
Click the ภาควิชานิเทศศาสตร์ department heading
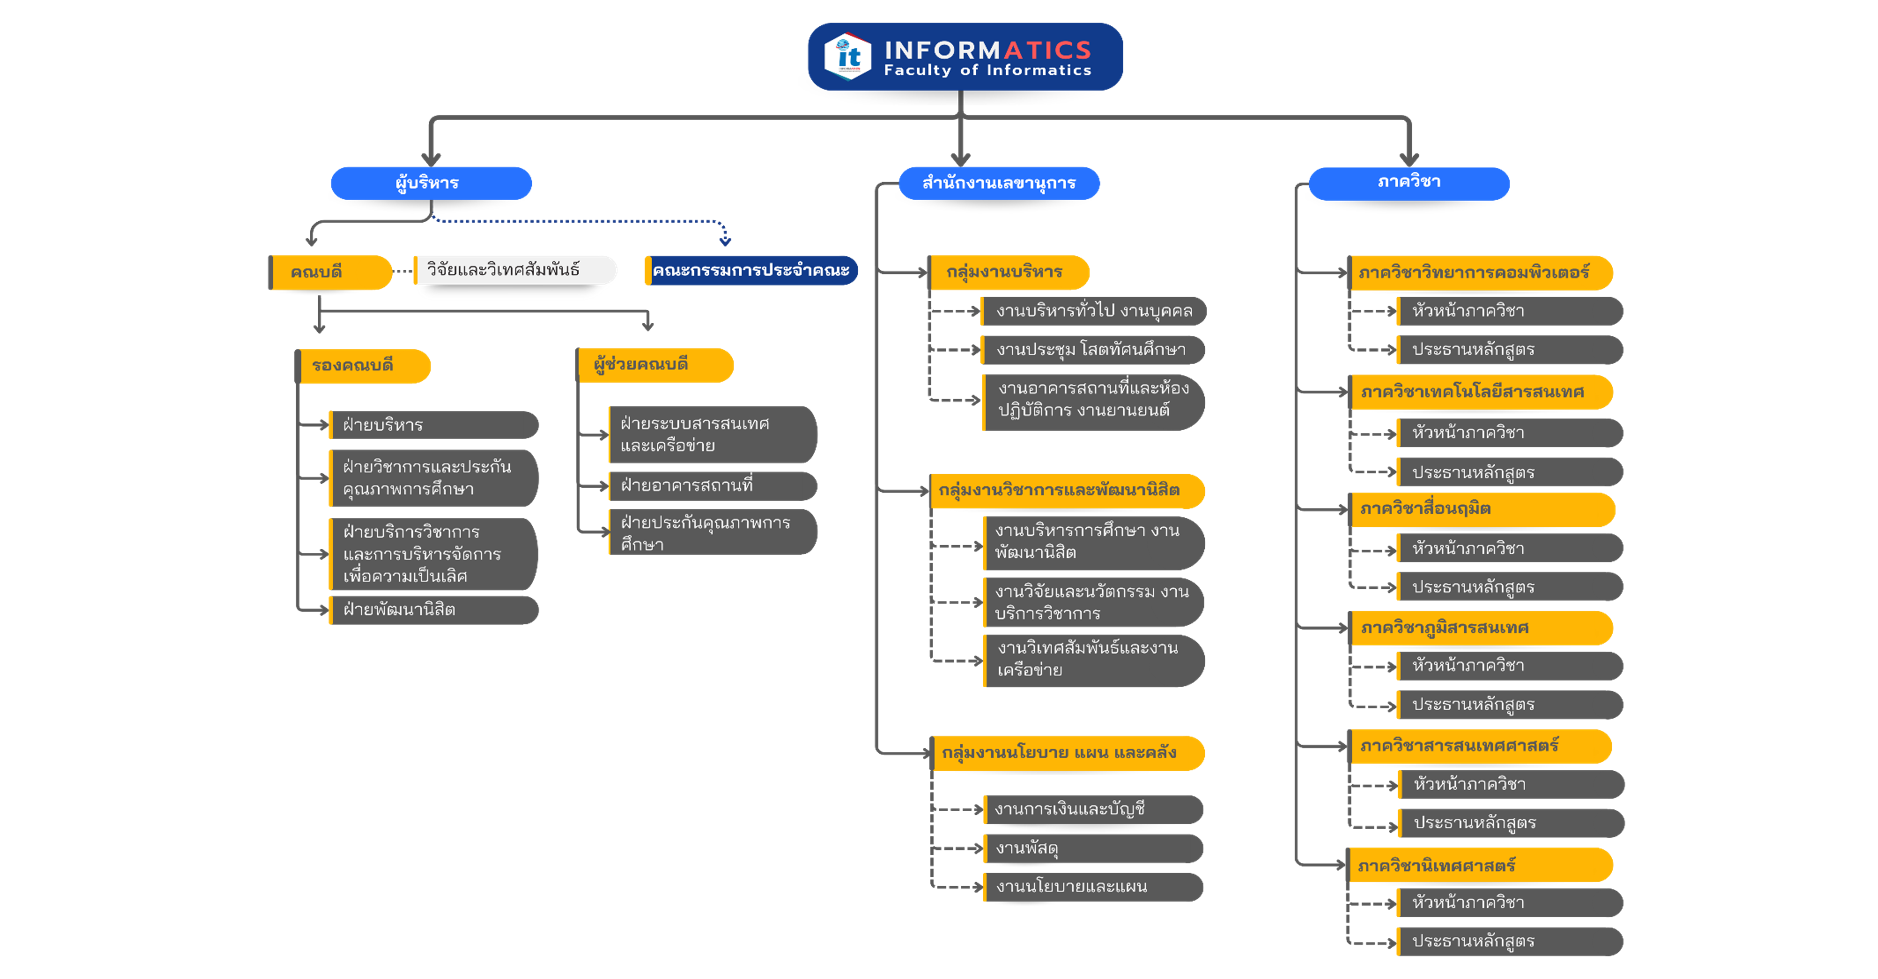pyautogui.click(x=1480, y=865)
